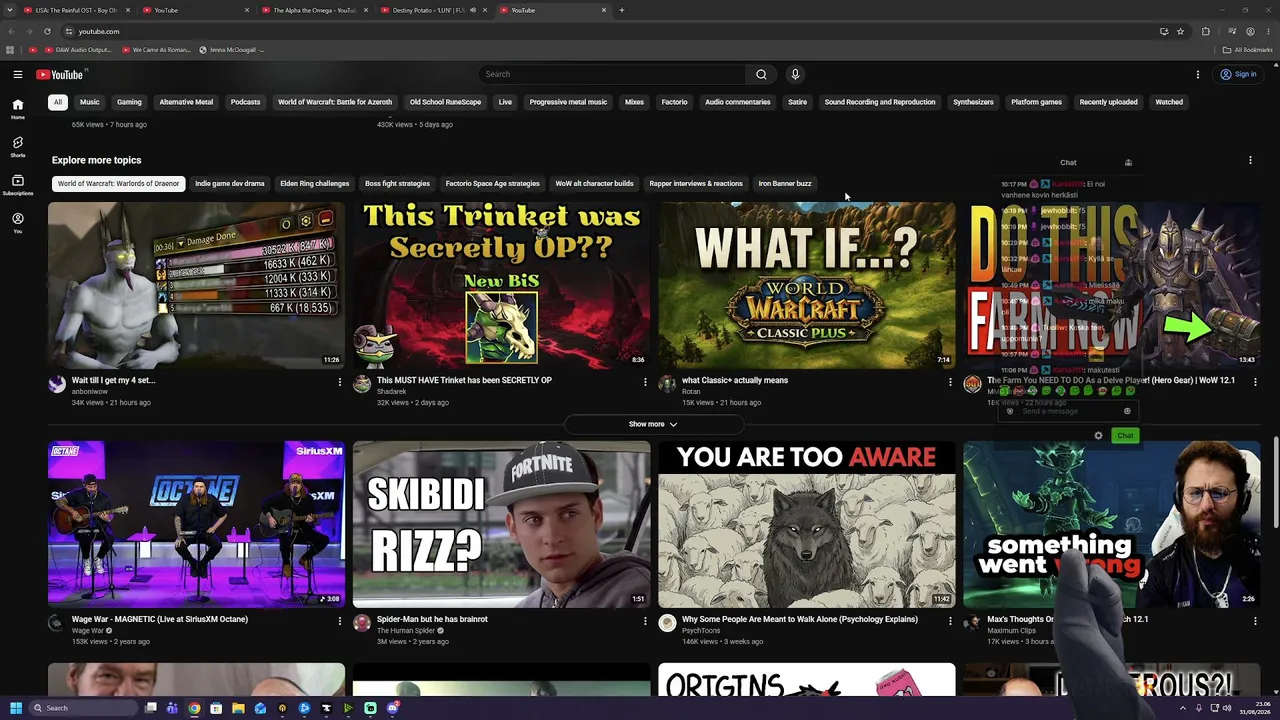Click the 'This MUST HAVE Trinket' video title
Screen dimensions: 1280x720
(464, 380)
